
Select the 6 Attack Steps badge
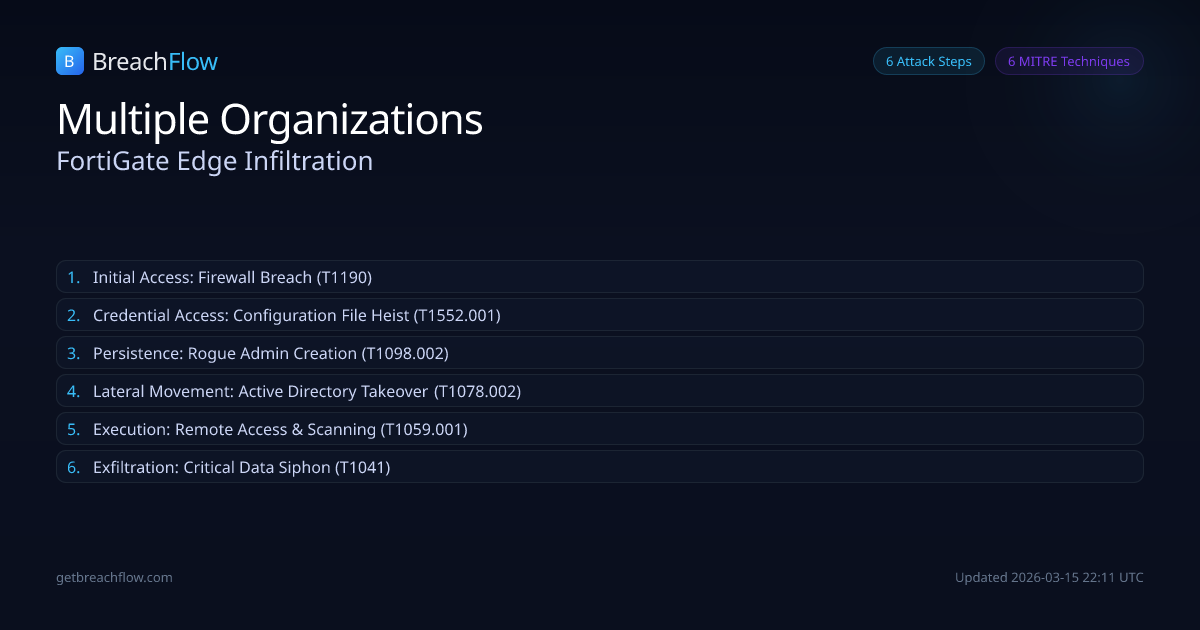[x=928, y=61]
